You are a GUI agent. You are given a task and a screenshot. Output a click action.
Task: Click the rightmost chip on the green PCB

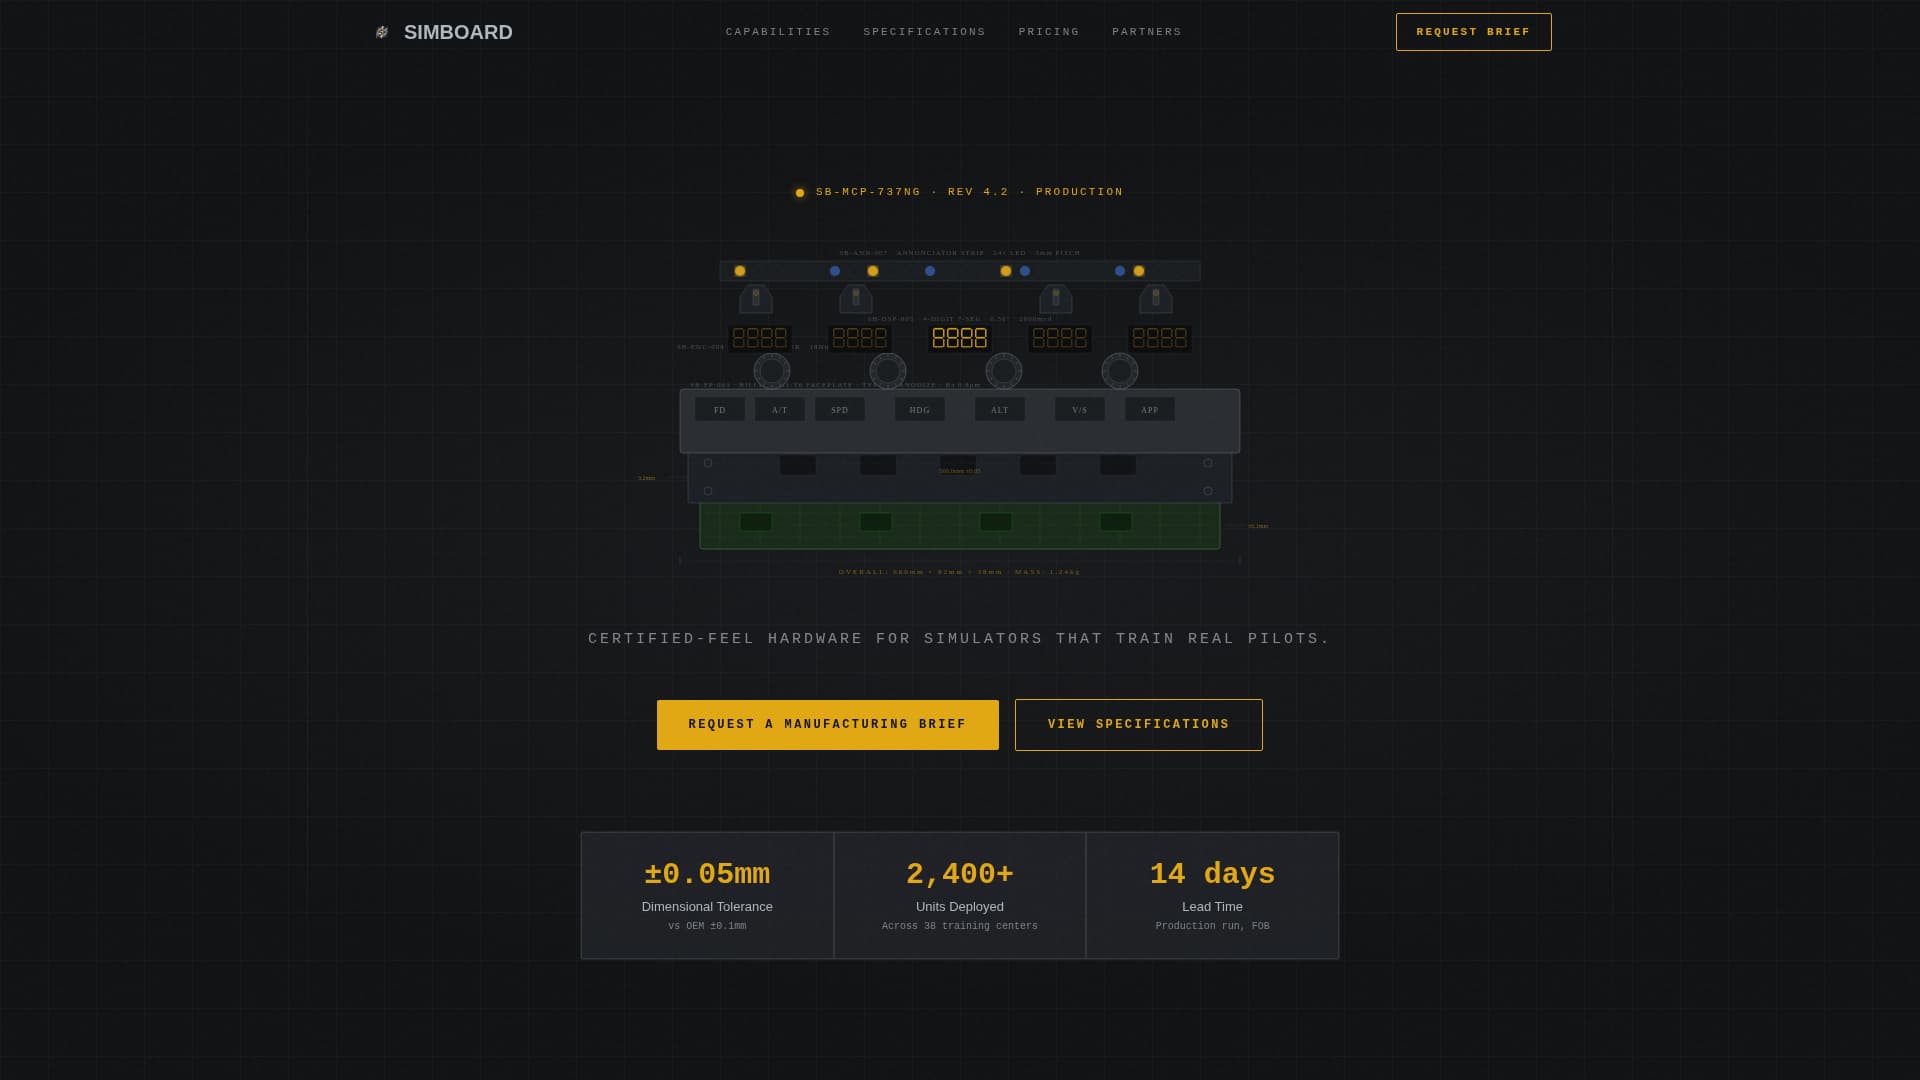pyautogui.click(x=1116, y=522)
